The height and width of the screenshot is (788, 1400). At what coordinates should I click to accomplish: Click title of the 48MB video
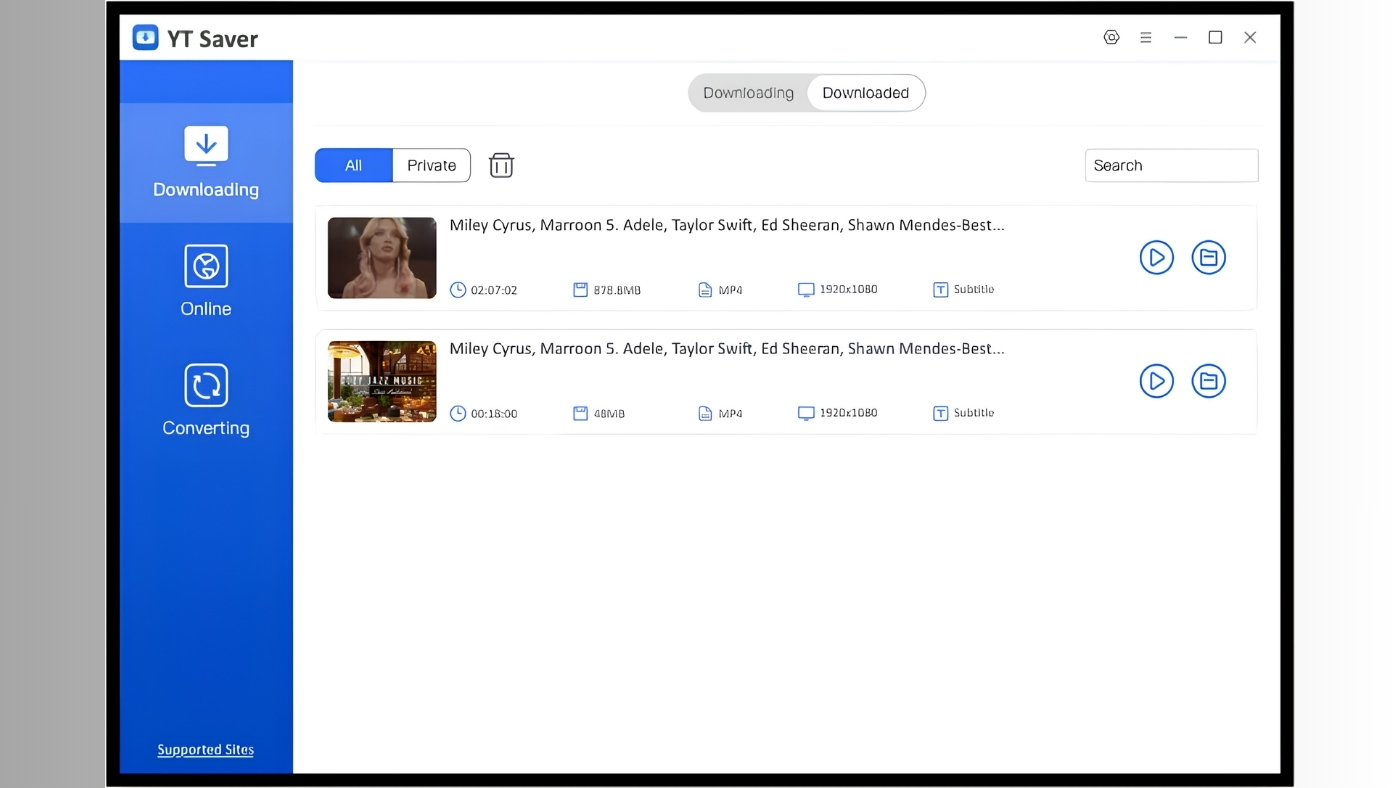(x=727, y=348)
